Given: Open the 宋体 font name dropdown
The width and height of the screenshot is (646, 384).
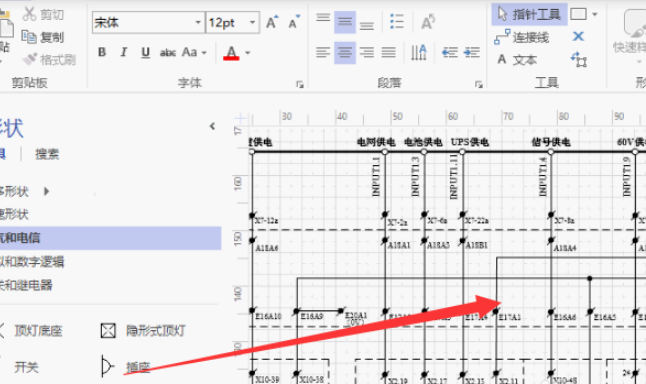Looking at the screenshot, I should coord(149,22).
